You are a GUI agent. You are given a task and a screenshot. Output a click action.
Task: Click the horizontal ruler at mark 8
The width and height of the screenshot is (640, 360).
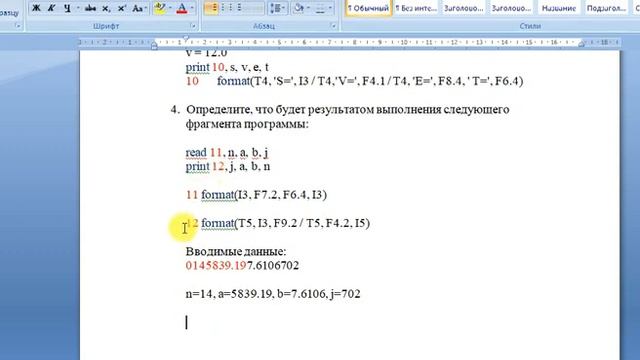(x=354, y=42)
